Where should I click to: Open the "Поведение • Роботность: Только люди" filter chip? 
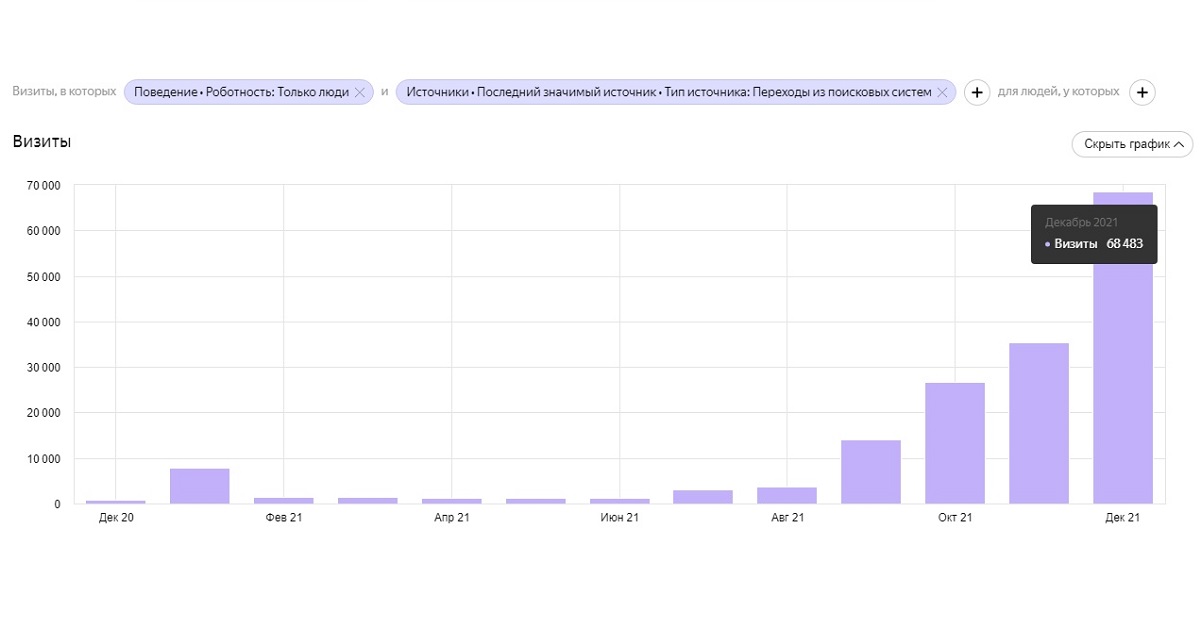240,92
